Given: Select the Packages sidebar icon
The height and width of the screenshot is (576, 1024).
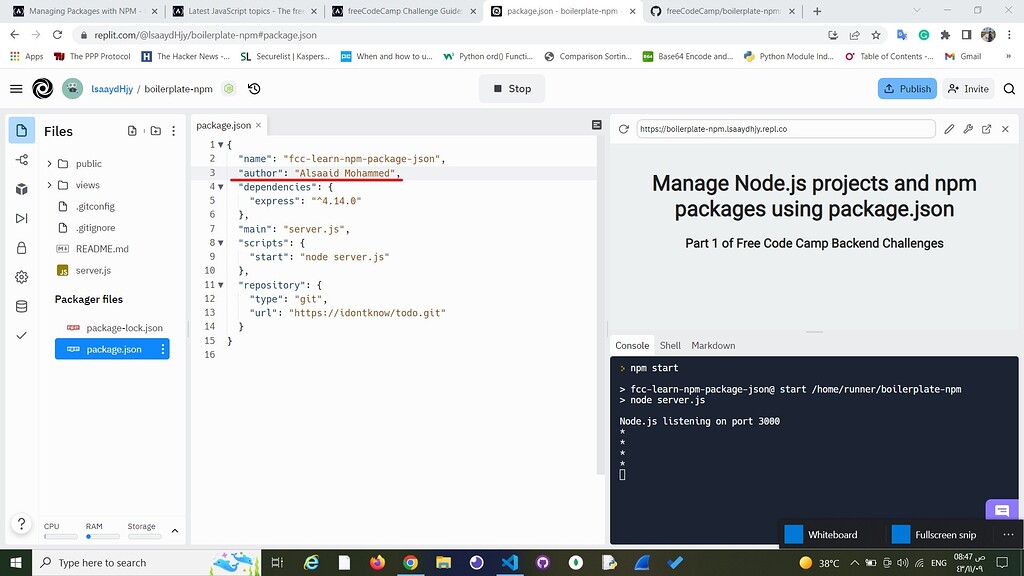Looking at the screenshot, I should pos(22,189).
